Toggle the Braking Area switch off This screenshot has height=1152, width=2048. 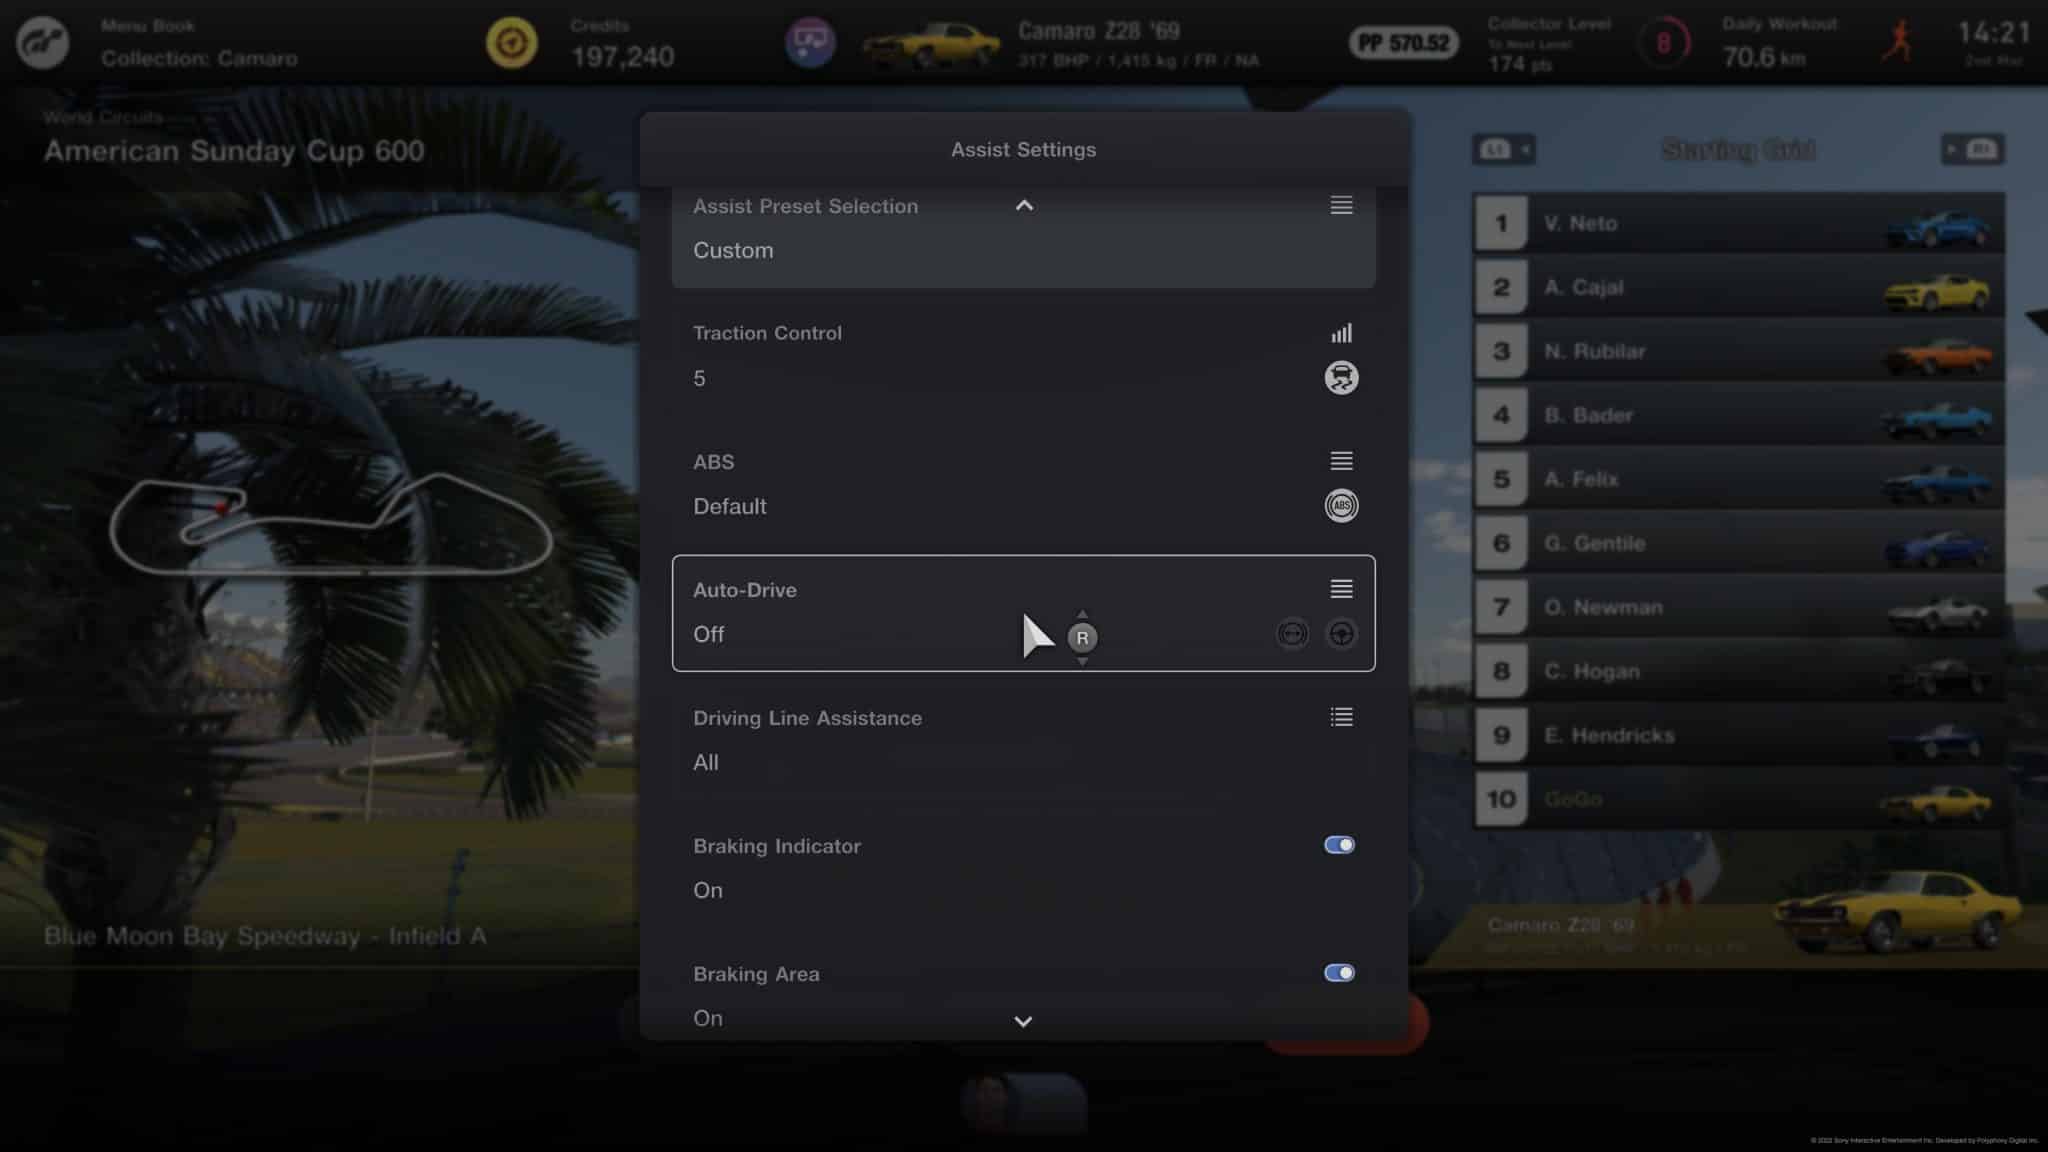[1338, 972]
